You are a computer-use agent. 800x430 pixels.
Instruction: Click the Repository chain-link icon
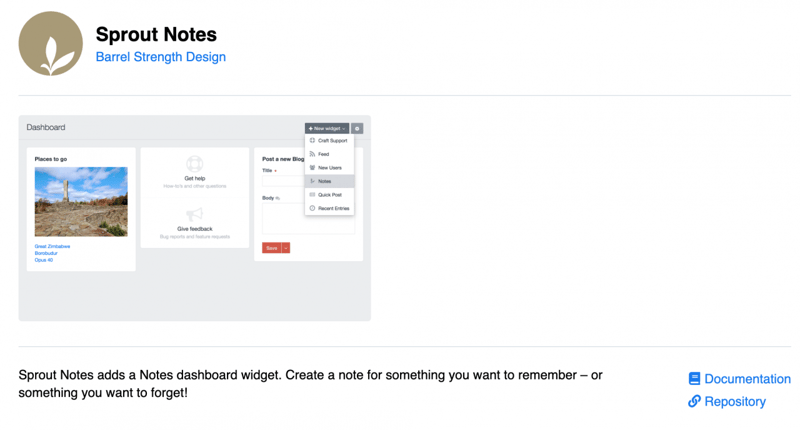(x=695, y=401)
